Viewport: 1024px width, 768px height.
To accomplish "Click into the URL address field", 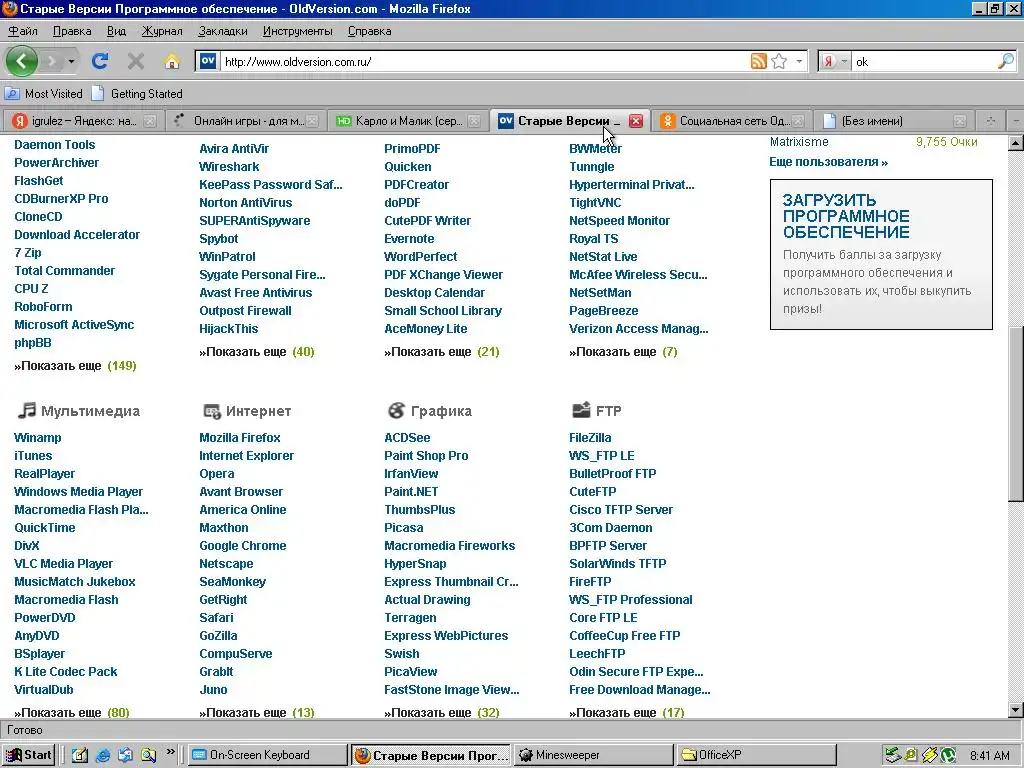I will point(483,61).
